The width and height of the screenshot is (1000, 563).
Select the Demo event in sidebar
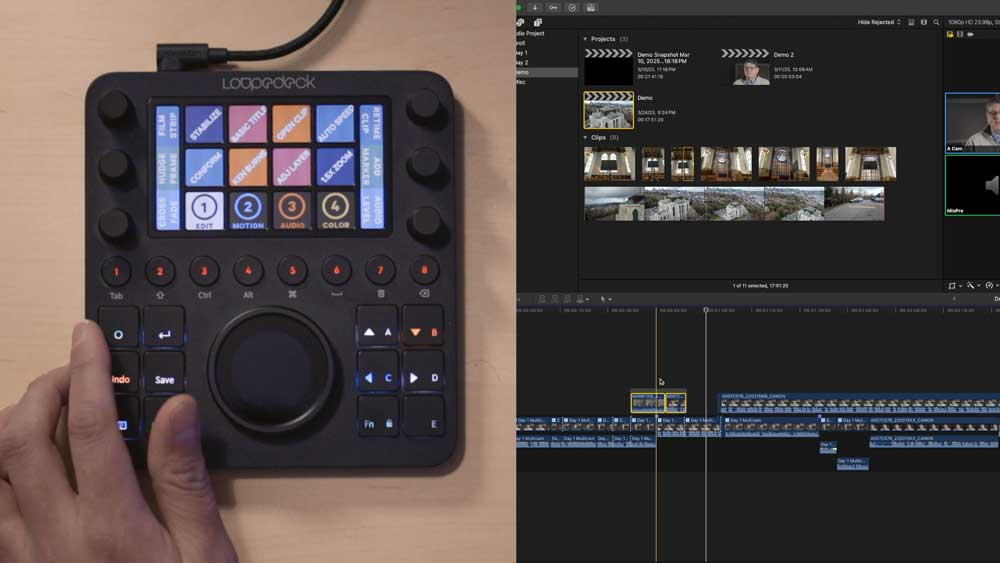(546, 73)
